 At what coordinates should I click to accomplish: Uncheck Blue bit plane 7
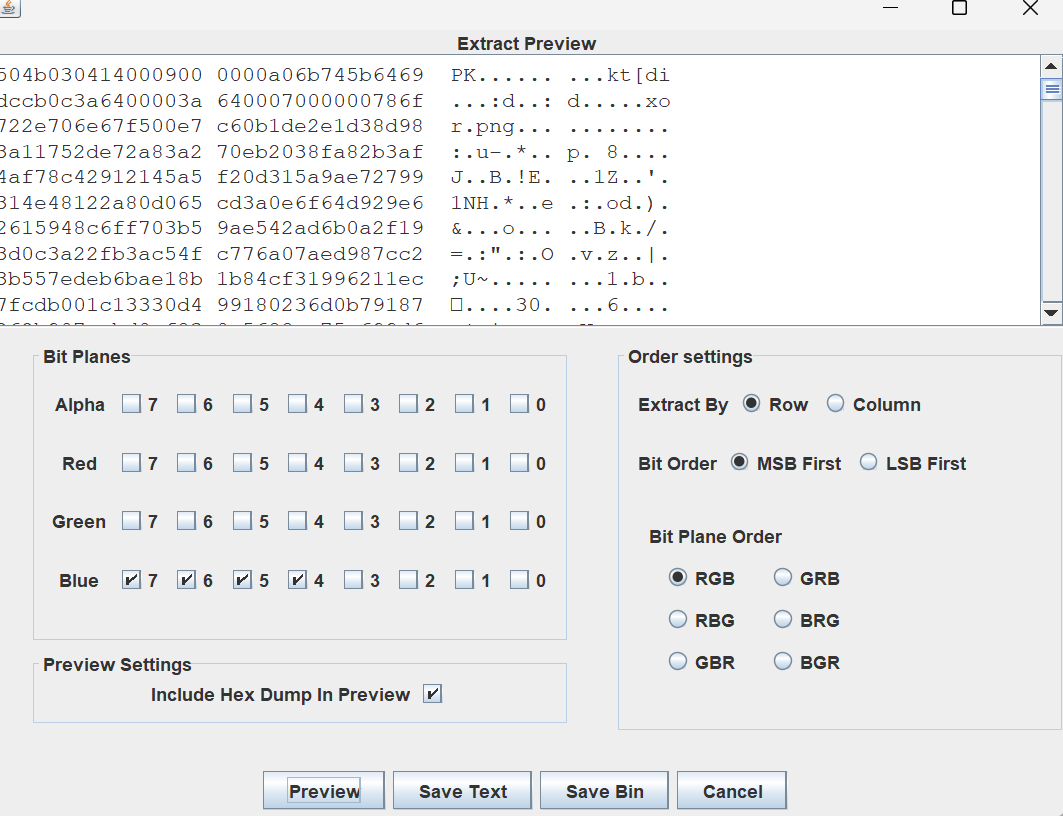tap(131, 579)
